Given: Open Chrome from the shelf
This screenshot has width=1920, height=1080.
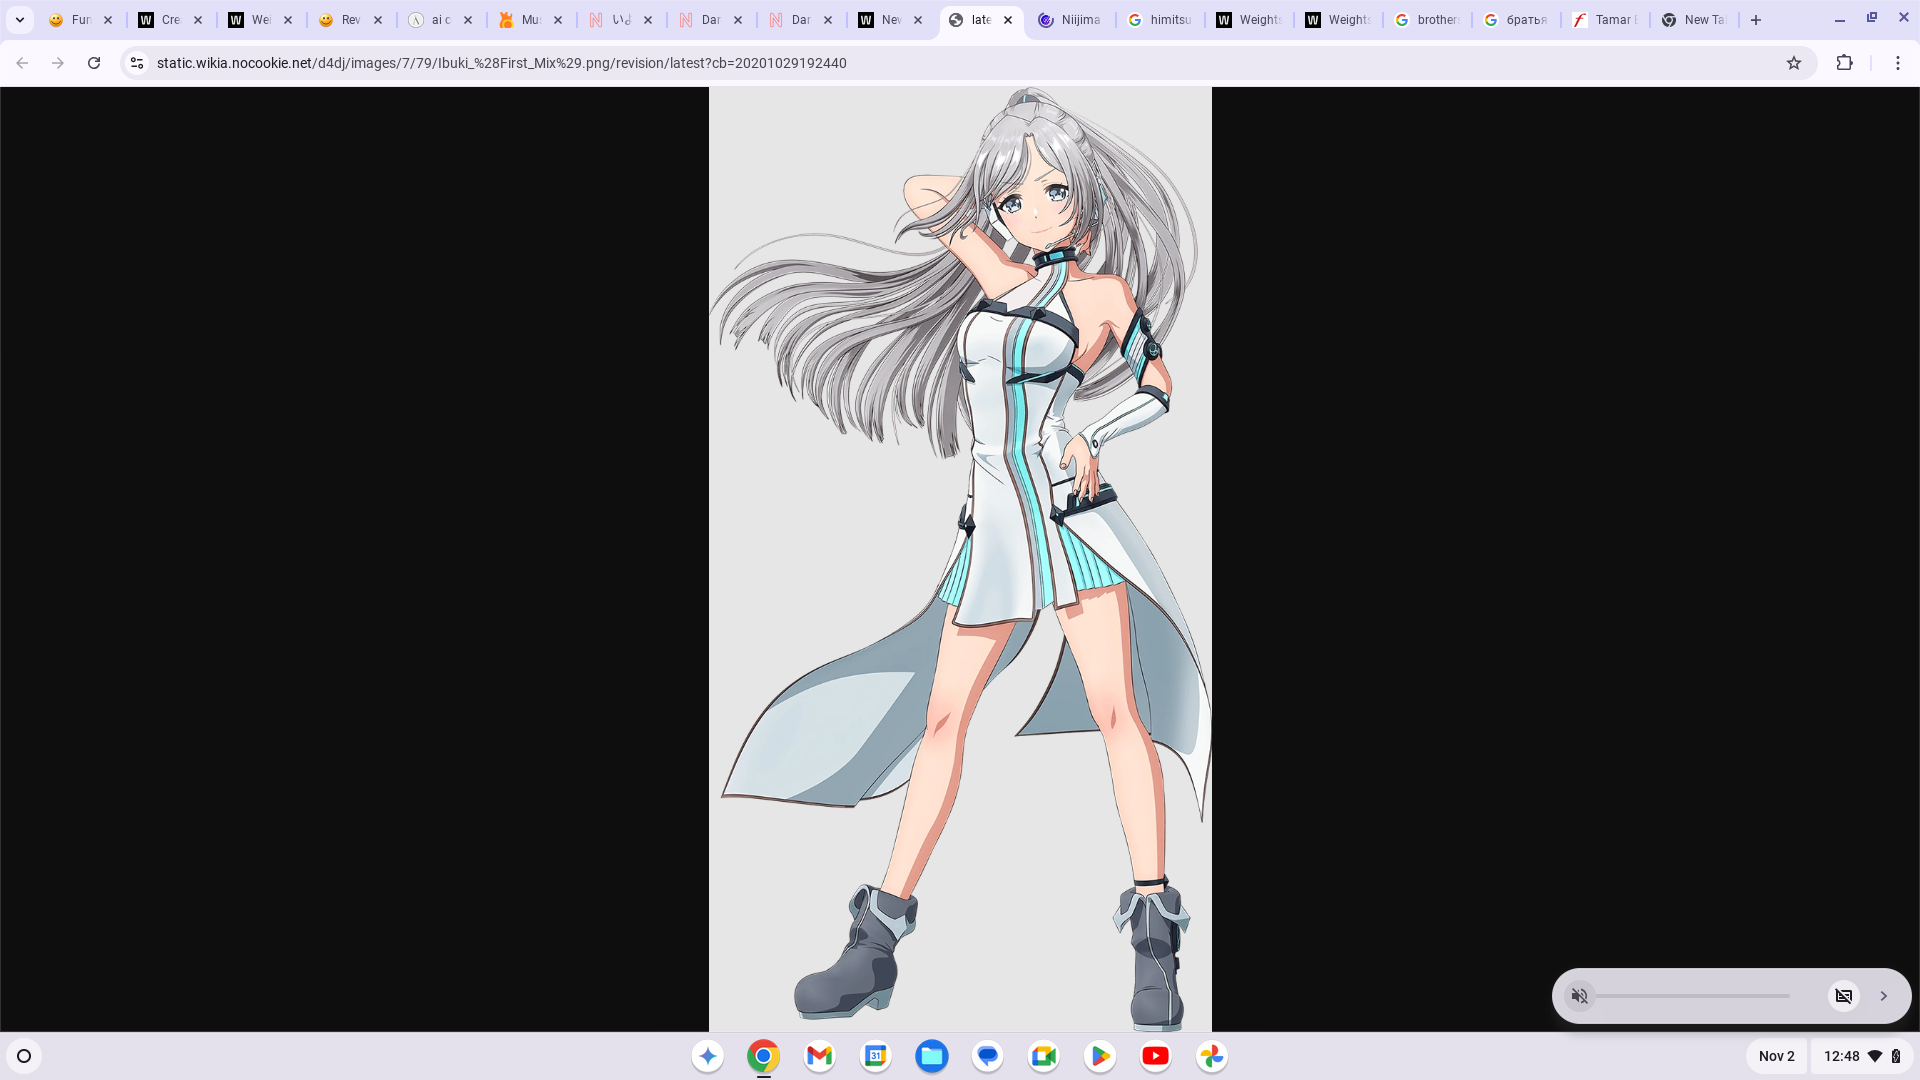Looking at the screenshot, I should point(764,1056).
